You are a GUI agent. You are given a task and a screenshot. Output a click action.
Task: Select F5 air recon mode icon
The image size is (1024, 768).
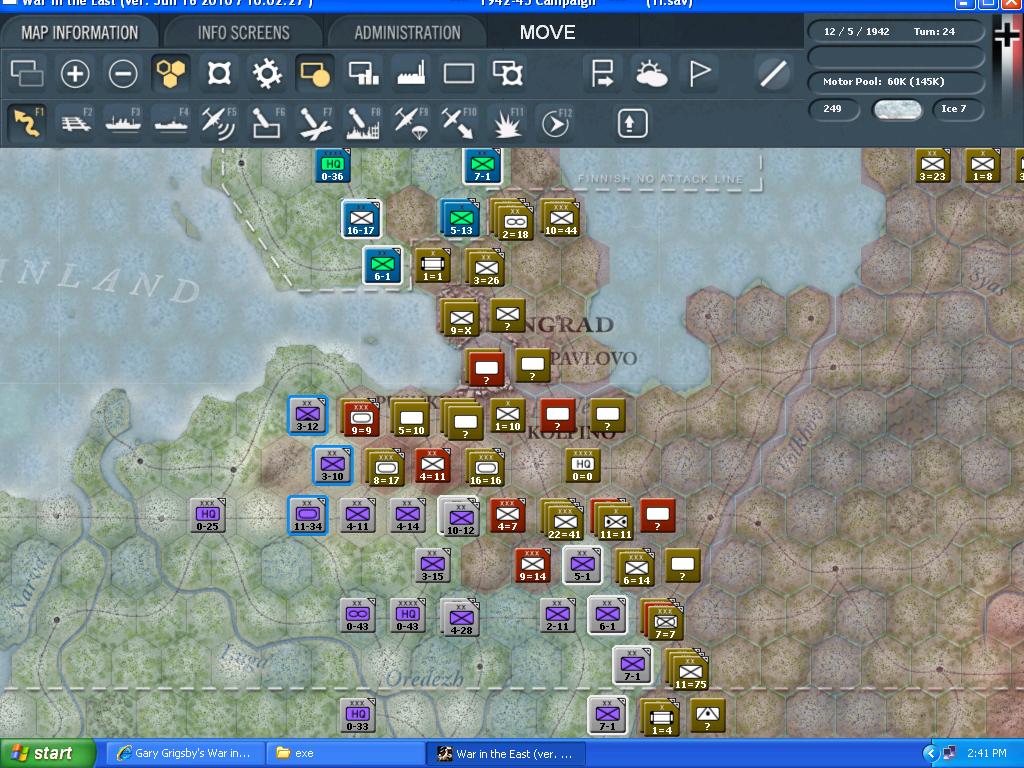[x=219, y=123]
